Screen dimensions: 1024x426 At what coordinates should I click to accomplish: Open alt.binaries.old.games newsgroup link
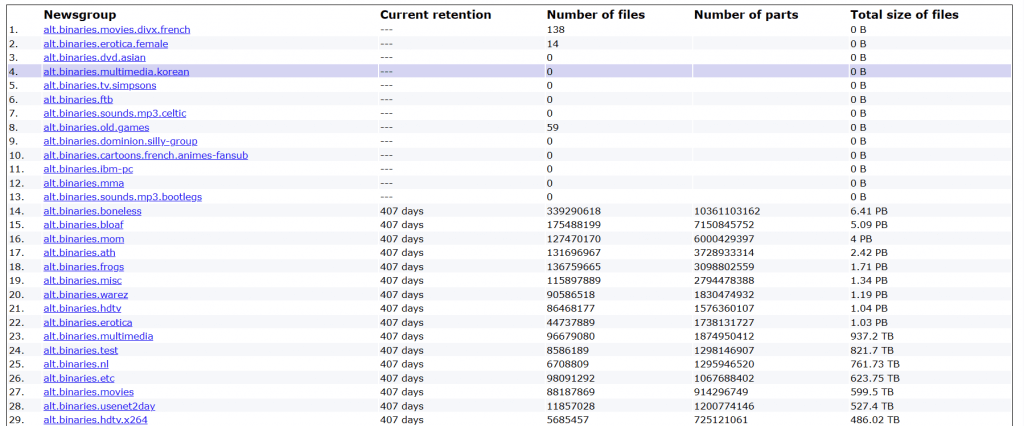pos(96,127)
